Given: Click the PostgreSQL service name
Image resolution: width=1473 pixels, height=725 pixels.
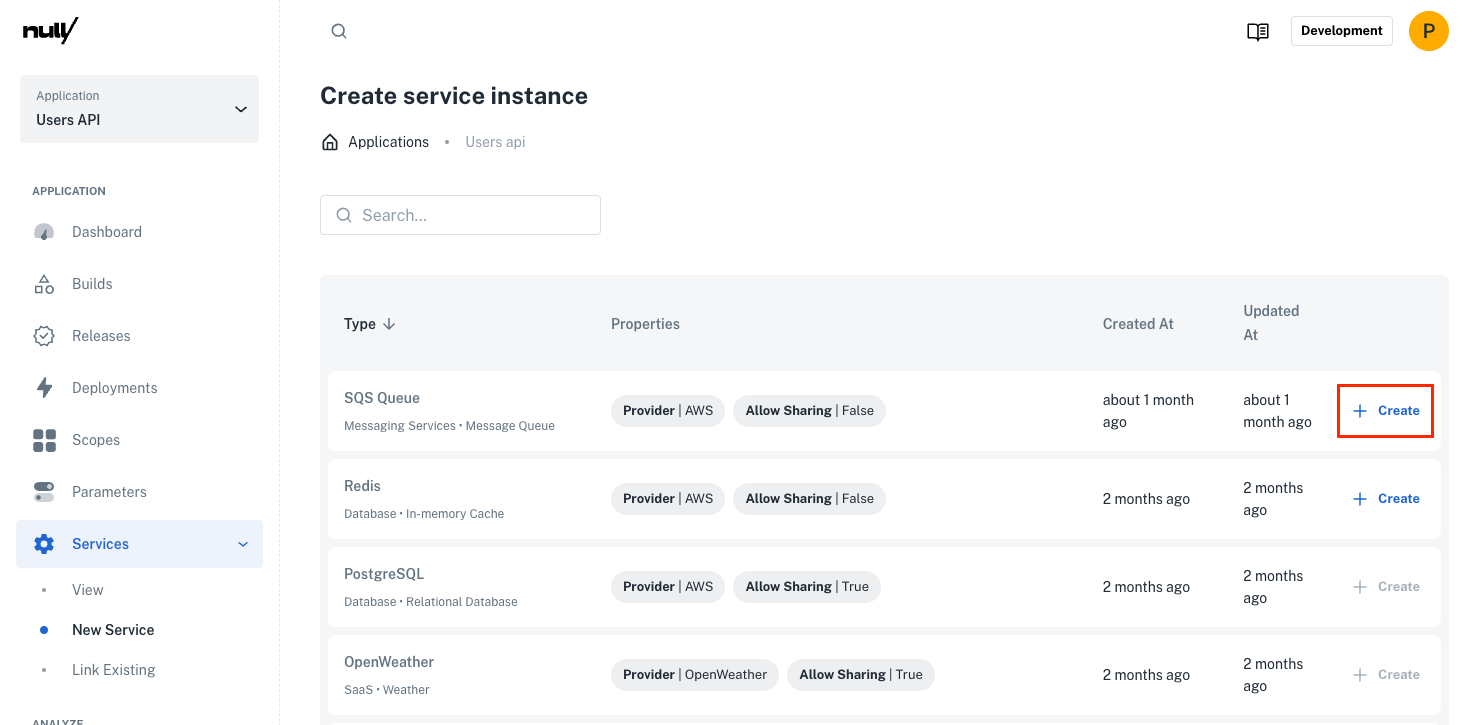Looking at the screenshot, I should pos(384,574).
